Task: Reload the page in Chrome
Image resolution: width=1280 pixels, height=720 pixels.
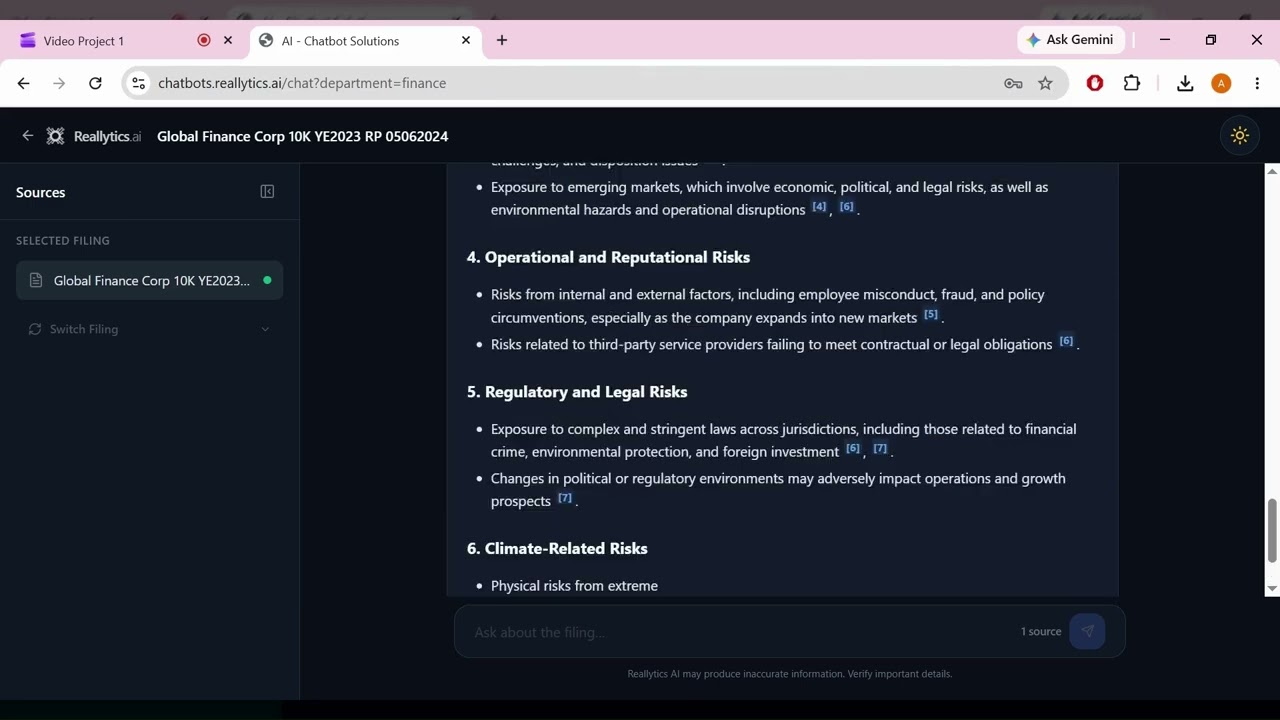Action: (95, 83)
